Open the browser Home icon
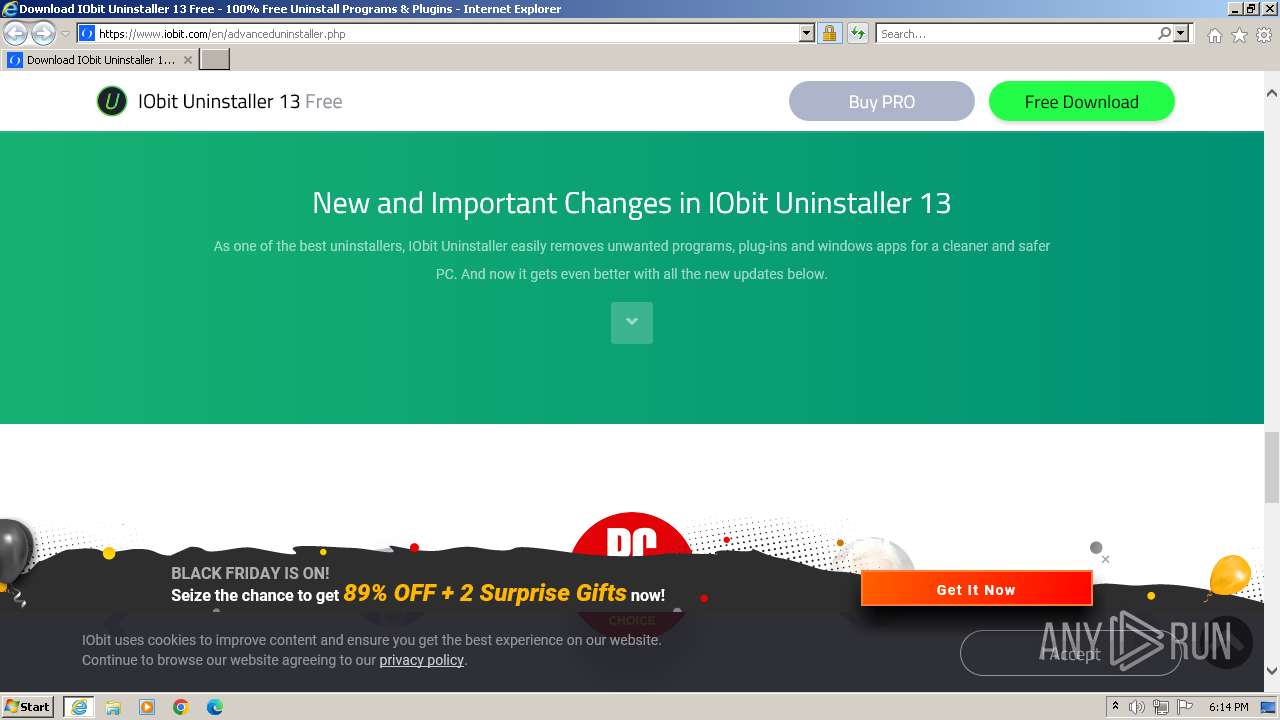 (x=1214, y=35)
